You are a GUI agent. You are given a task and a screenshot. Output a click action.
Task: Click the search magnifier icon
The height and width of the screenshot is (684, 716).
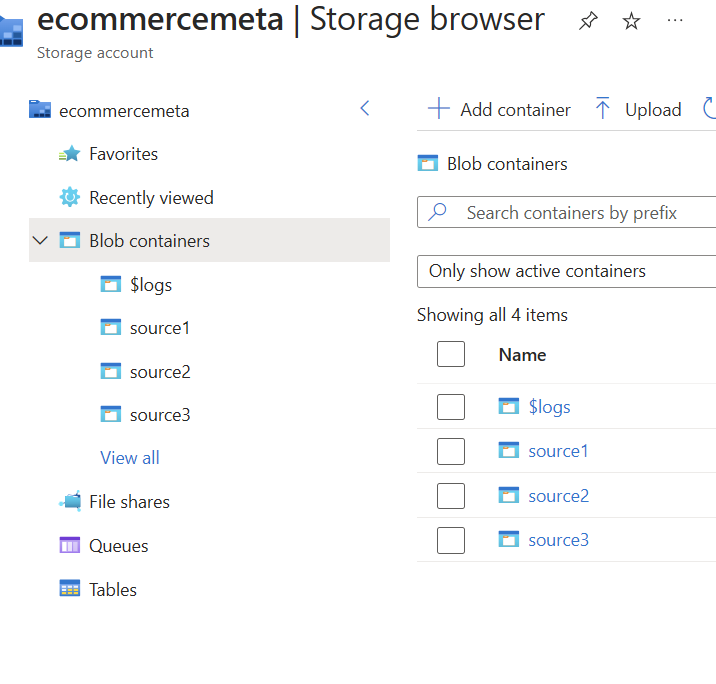(437, 212)
